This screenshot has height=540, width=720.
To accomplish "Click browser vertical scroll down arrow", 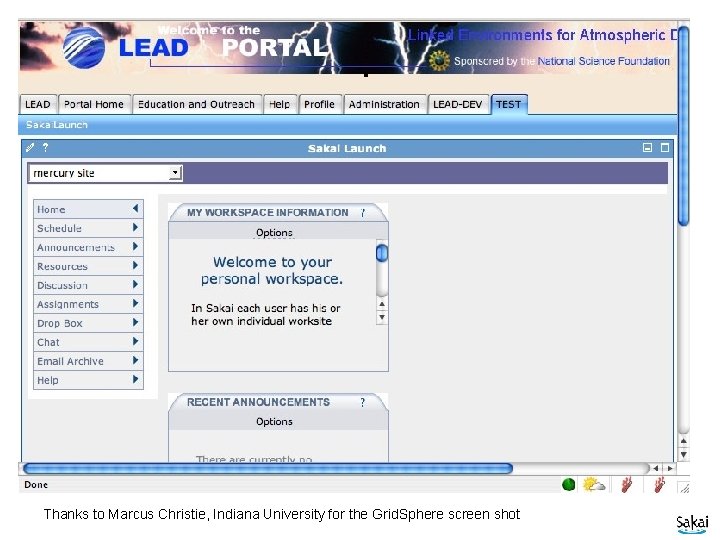I will pos(684,454).
